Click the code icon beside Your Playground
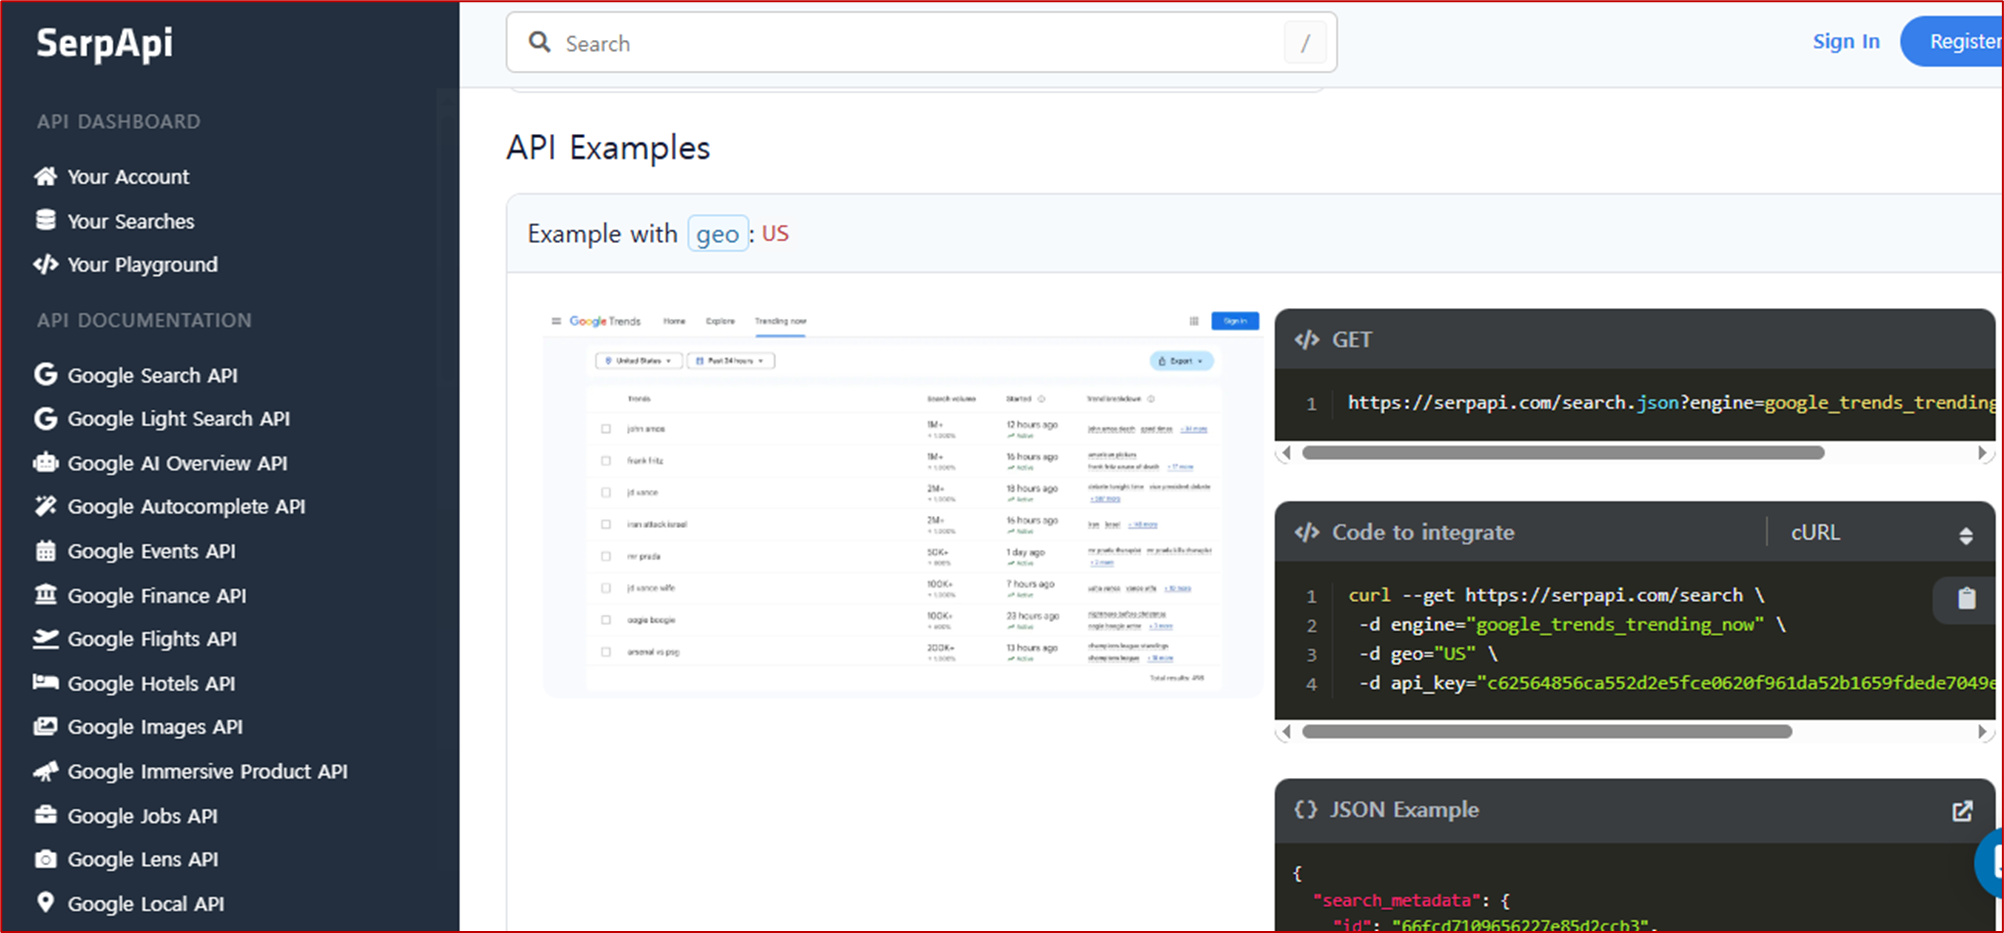2004x933 pixels. pos(45,264)
